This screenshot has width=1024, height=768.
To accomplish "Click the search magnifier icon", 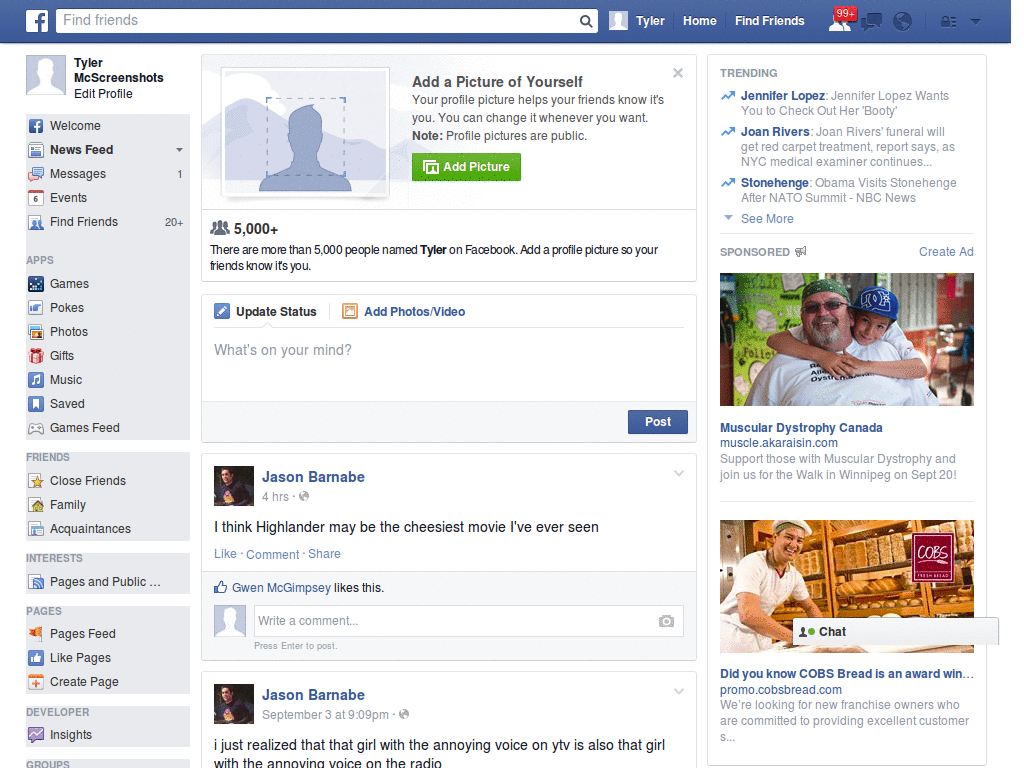I will [586, 22].
